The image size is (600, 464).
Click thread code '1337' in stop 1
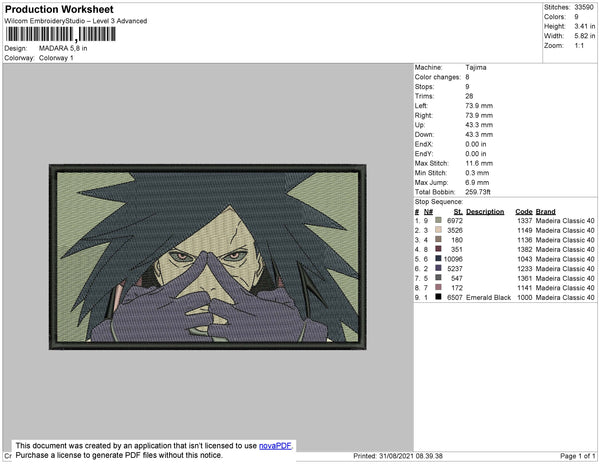525,221
